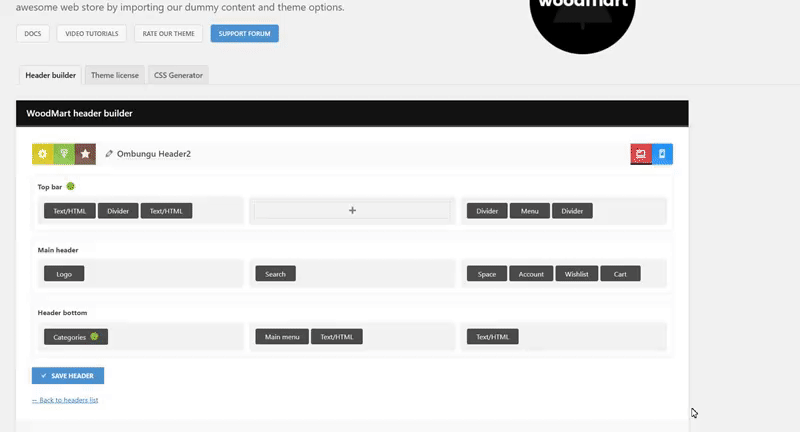Click the green header appearance icon
Screen dimensions: 800x432
(64, 154)
